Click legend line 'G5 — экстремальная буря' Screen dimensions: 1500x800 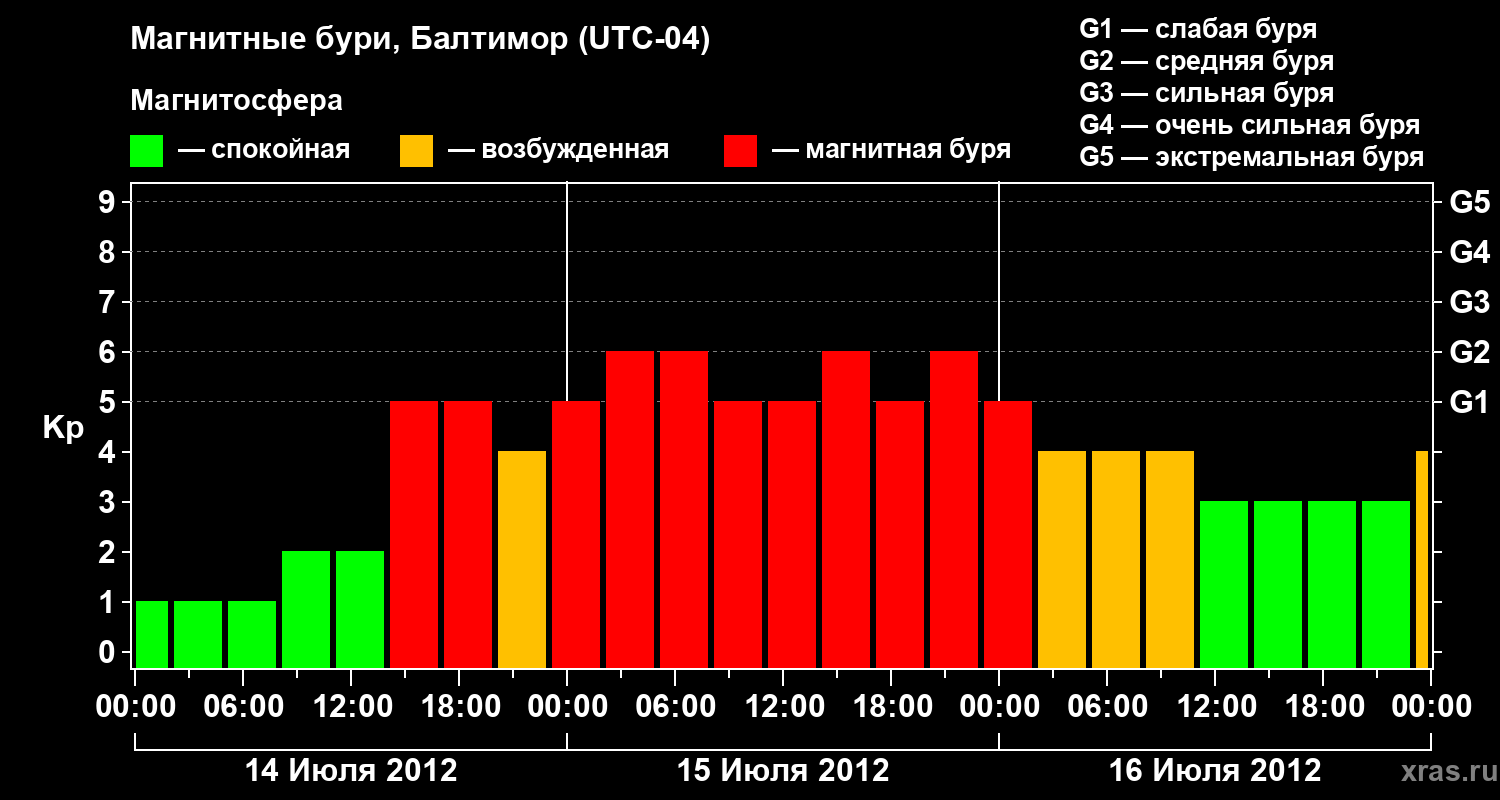pos(1251,157)
